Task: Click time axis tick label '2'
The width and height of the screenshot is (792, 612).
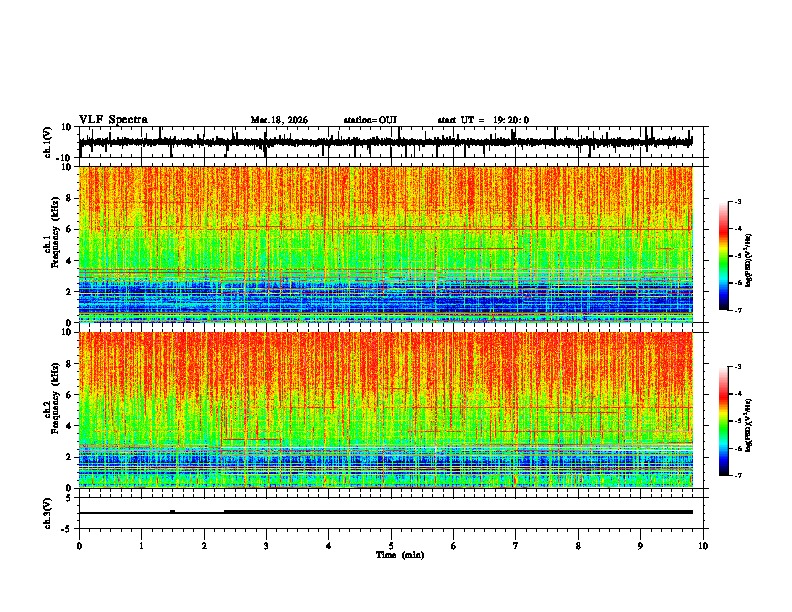Action: coord(204,546)
